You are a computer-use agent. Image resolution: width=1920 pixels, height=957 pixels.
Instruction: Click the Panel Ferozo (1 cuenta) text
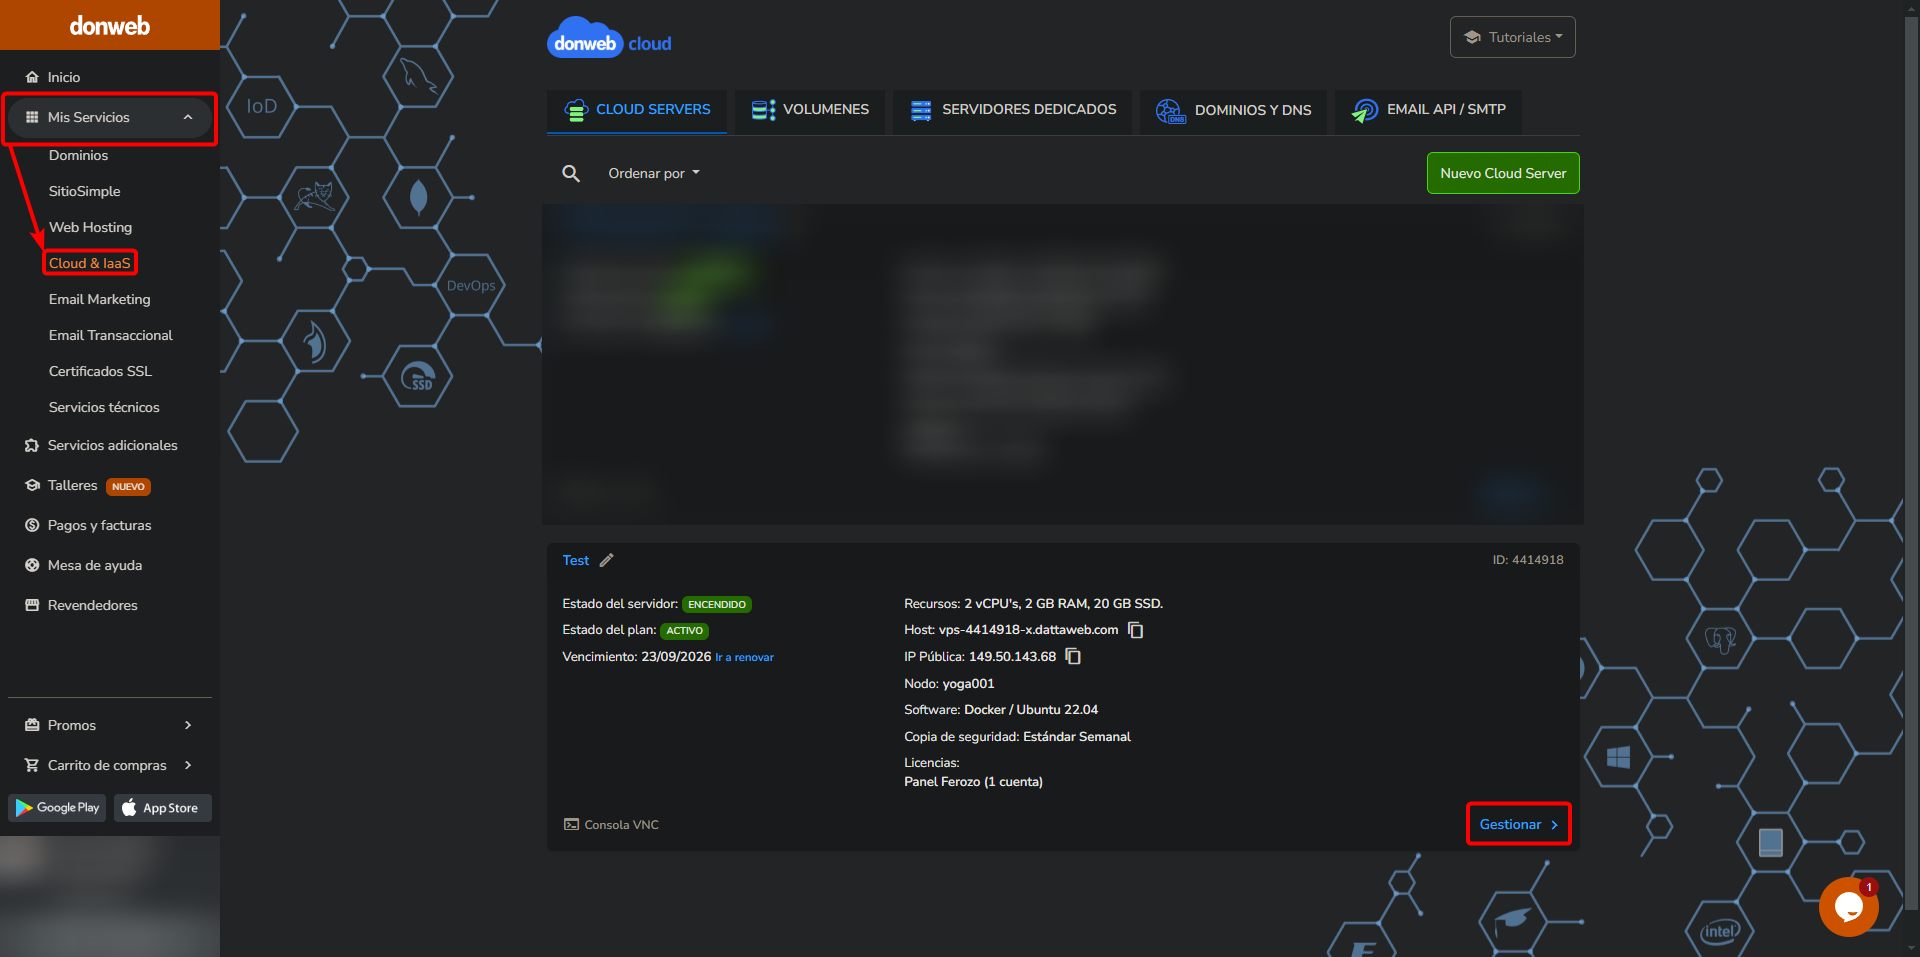(x=973, y=782)
